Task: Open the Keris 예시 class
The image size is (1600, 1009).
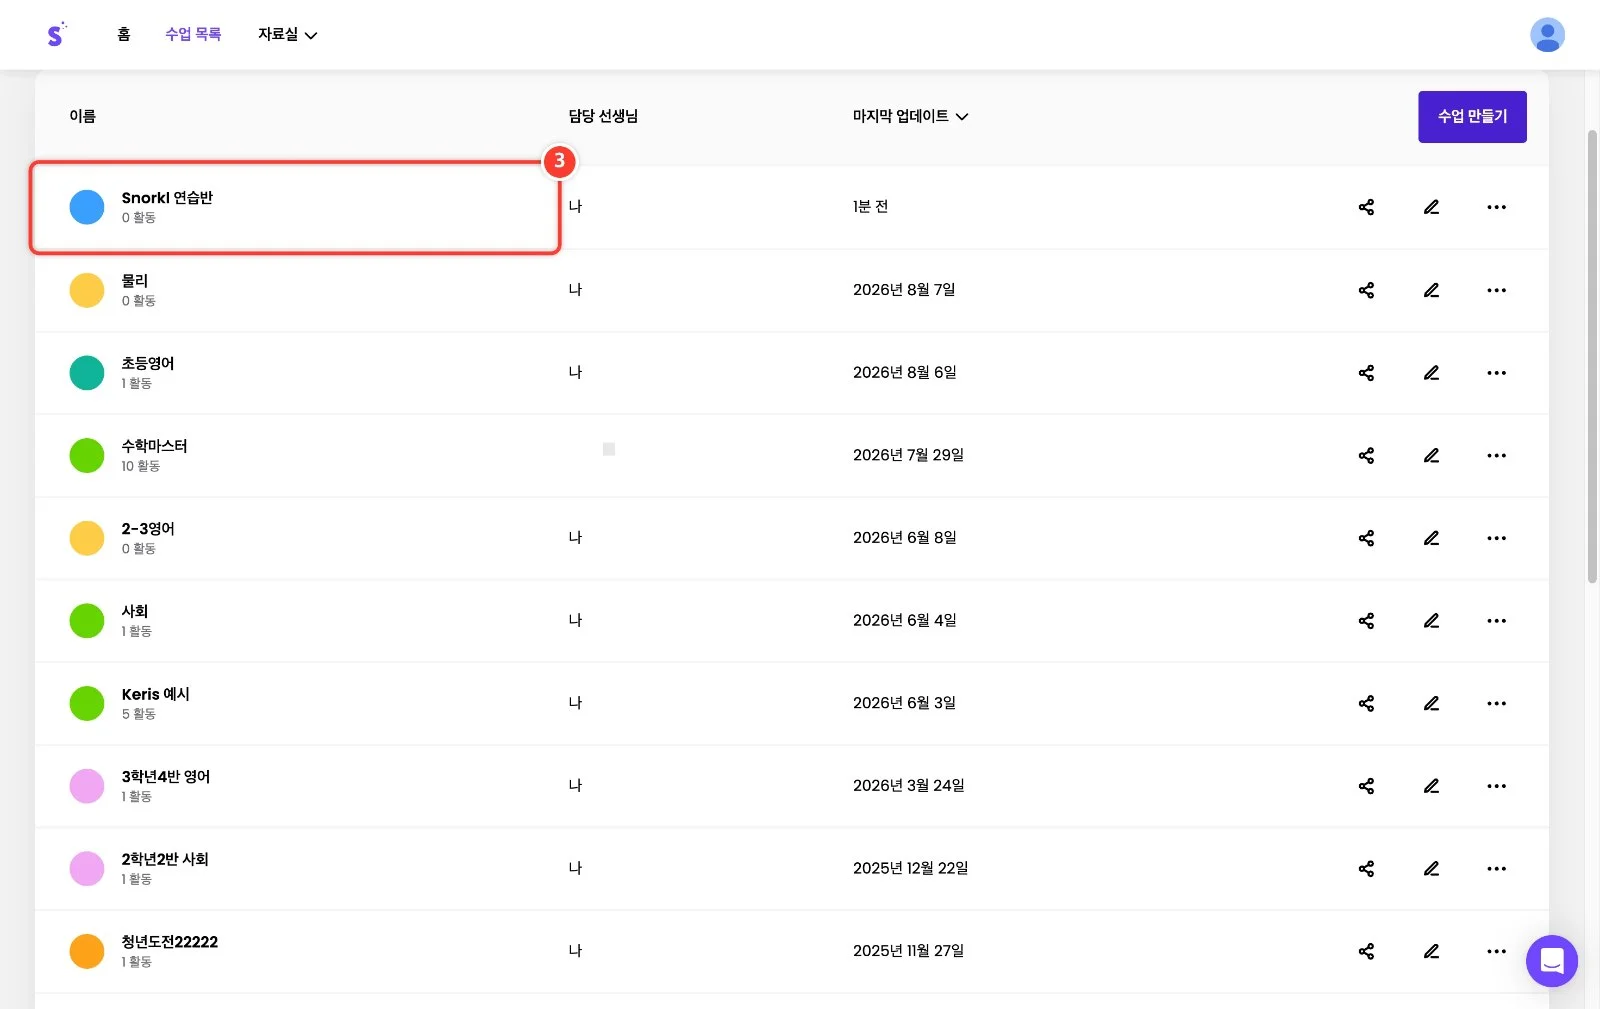Action: coord(155,694)
